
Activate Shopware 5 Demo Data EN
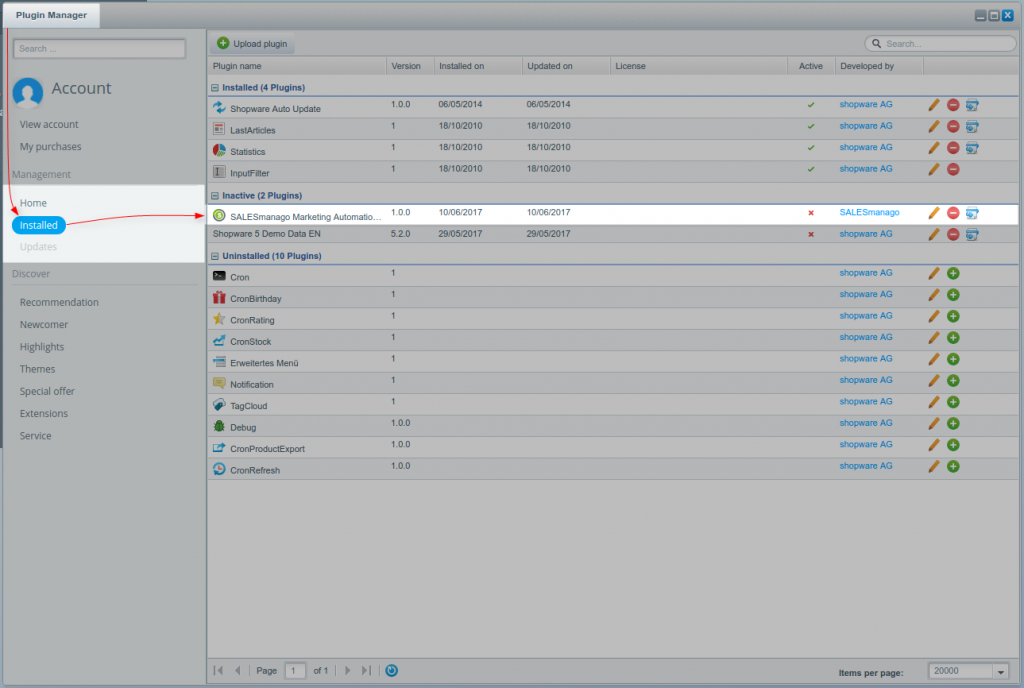(x=810, y=234)
